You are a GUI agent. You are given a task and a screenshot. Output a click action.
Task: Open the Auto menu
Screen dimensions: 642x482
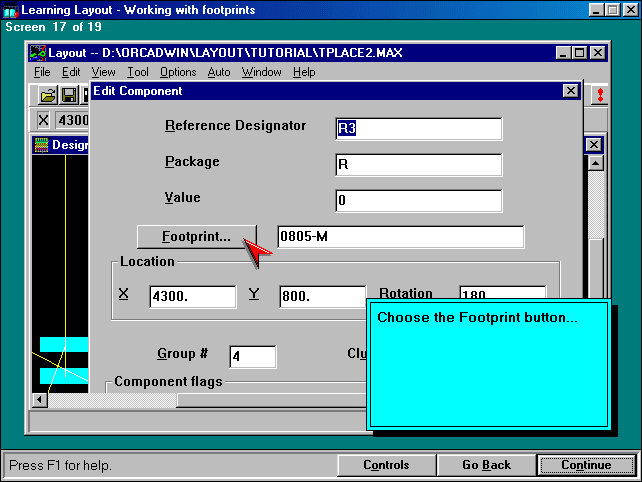pos(219,72)
